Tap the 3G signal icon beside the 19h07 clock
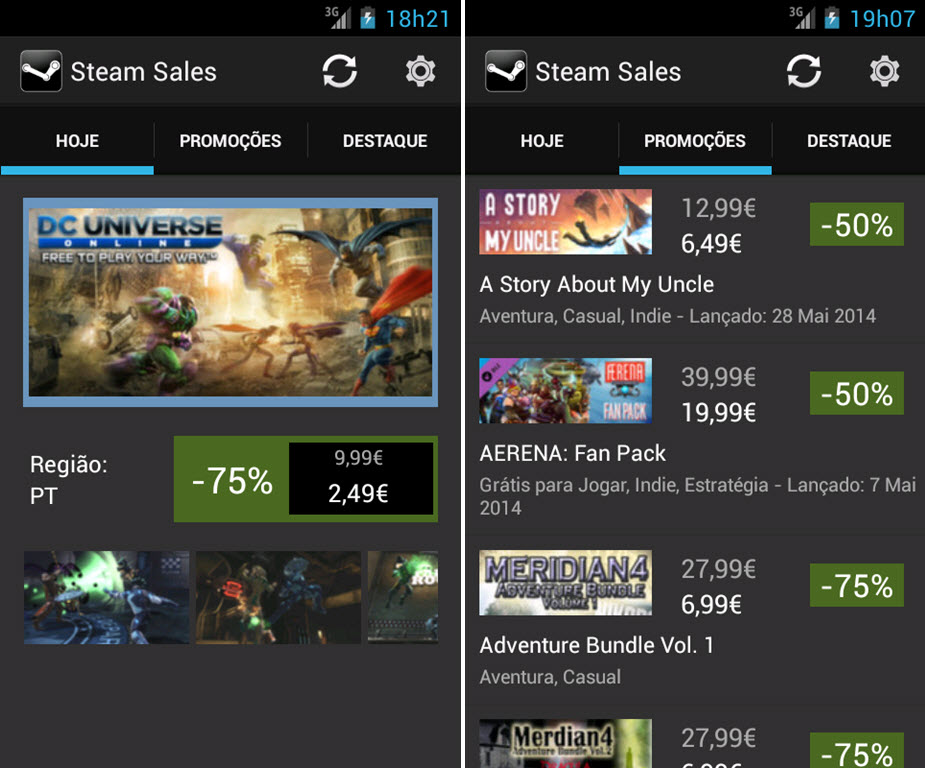This screenshot has width=925, height=768. [802, 18]
